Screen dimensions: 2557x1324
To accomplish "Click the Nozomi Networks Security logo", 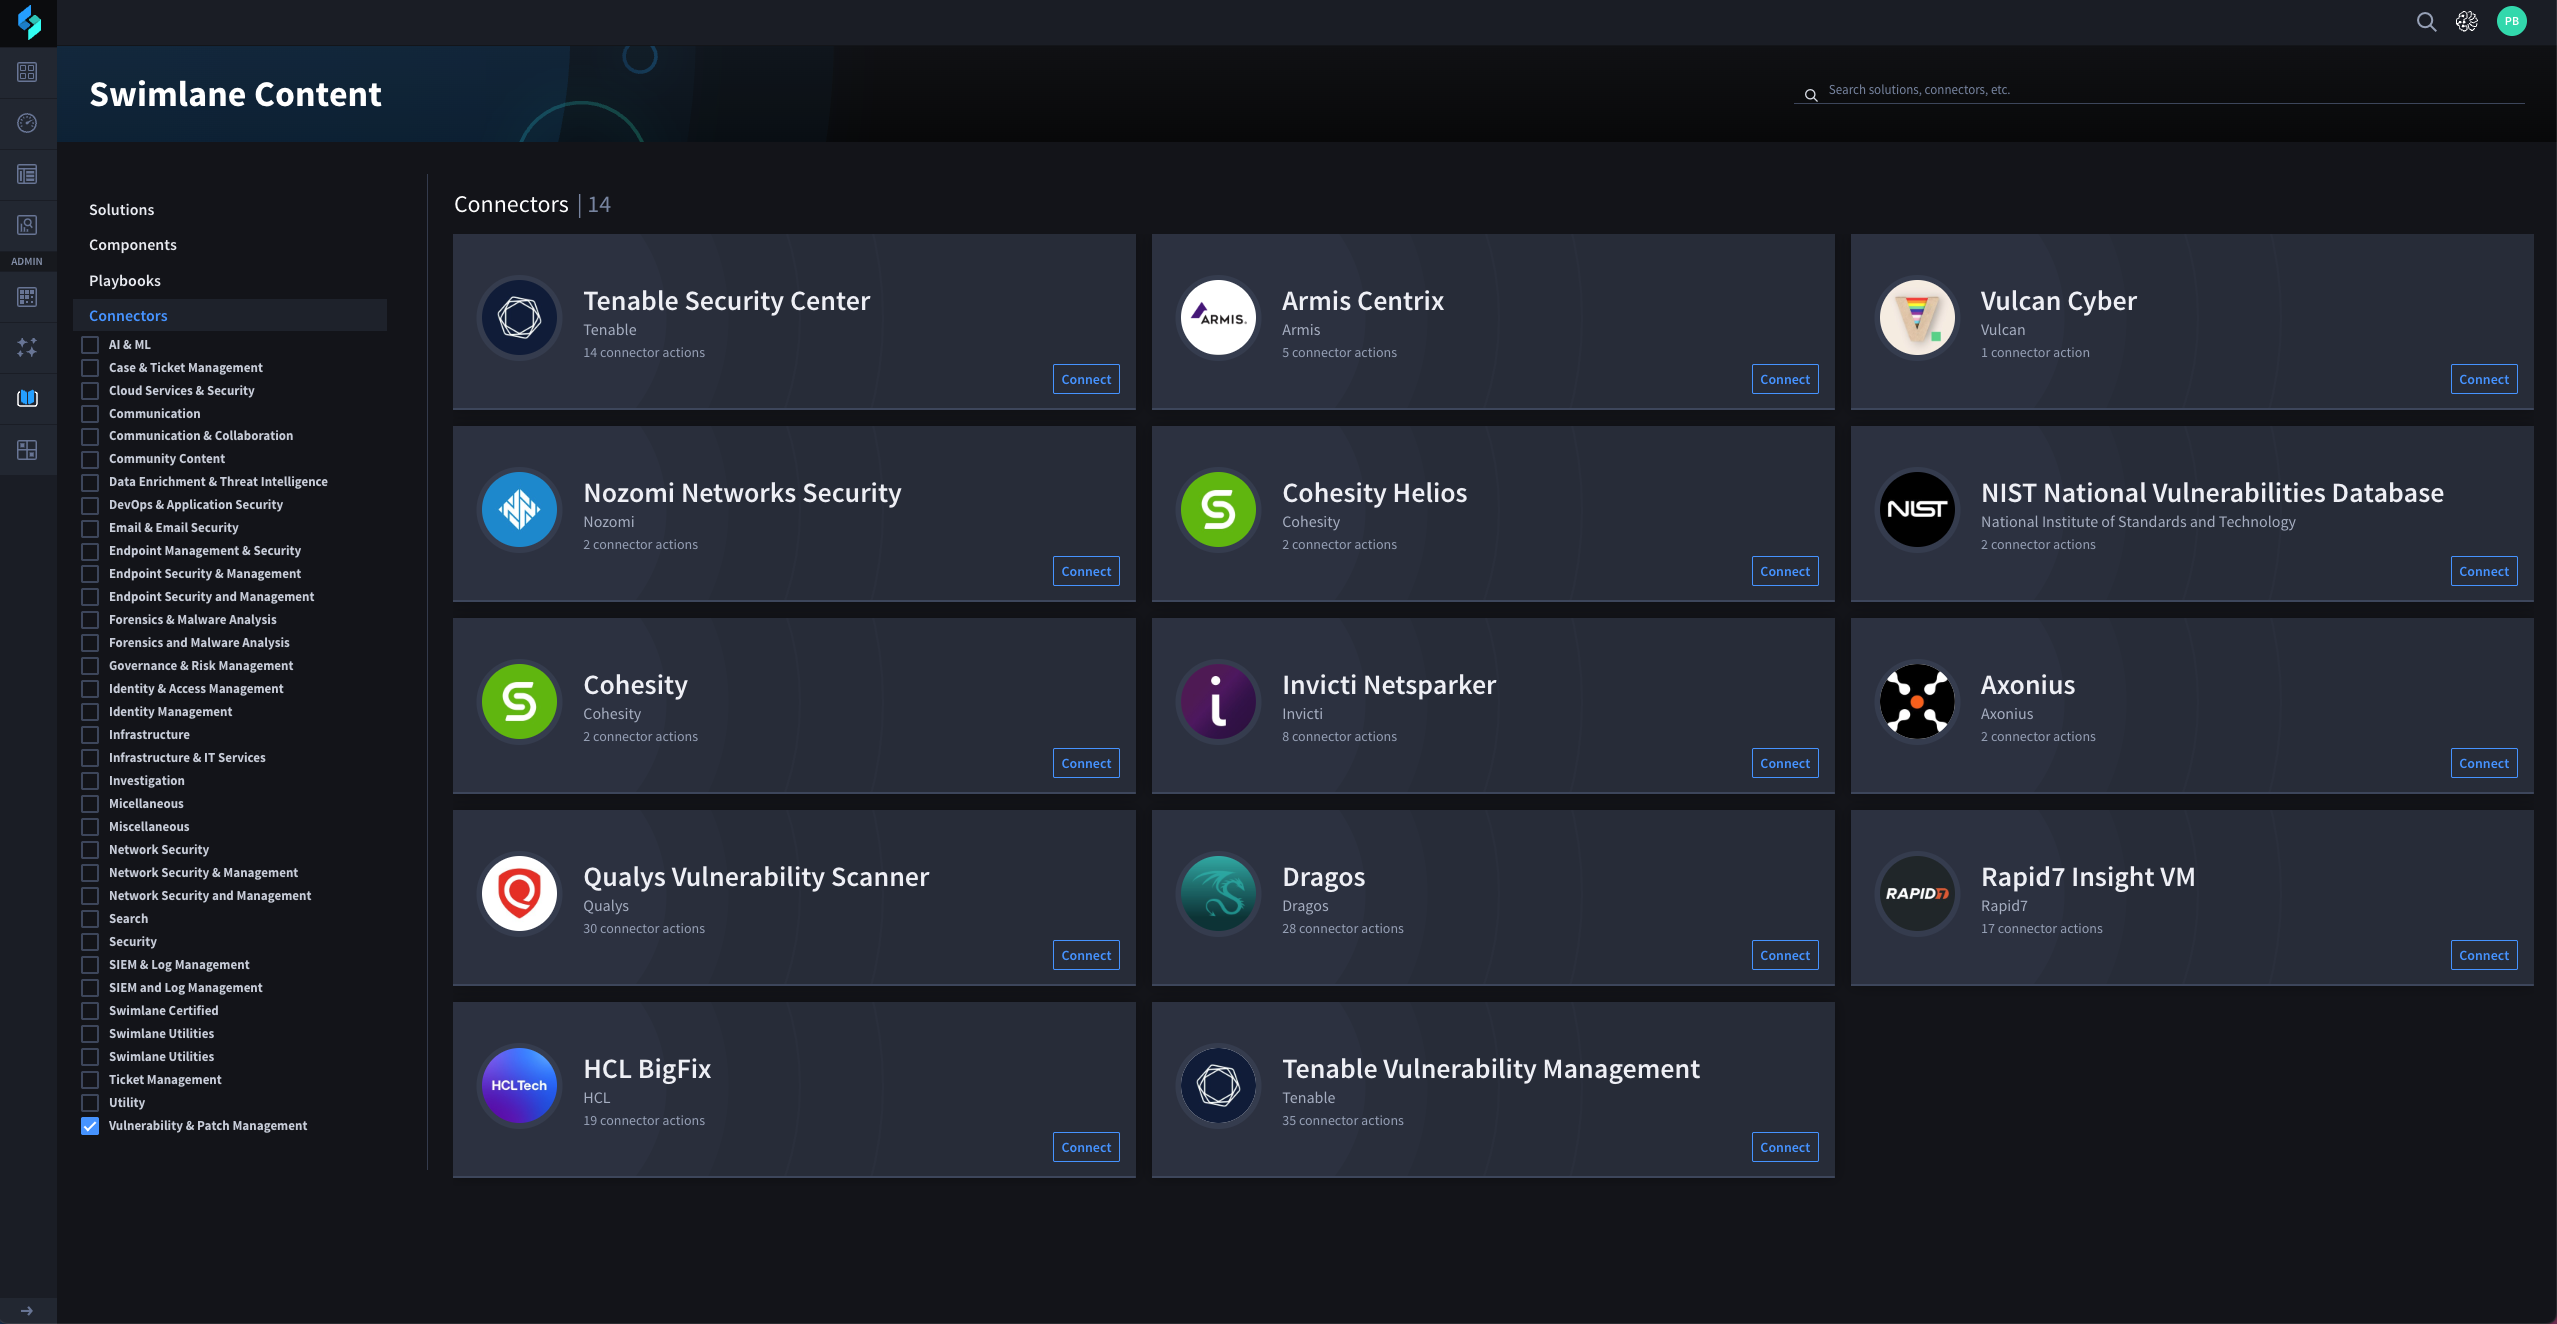I will click(x=519, y=510).
